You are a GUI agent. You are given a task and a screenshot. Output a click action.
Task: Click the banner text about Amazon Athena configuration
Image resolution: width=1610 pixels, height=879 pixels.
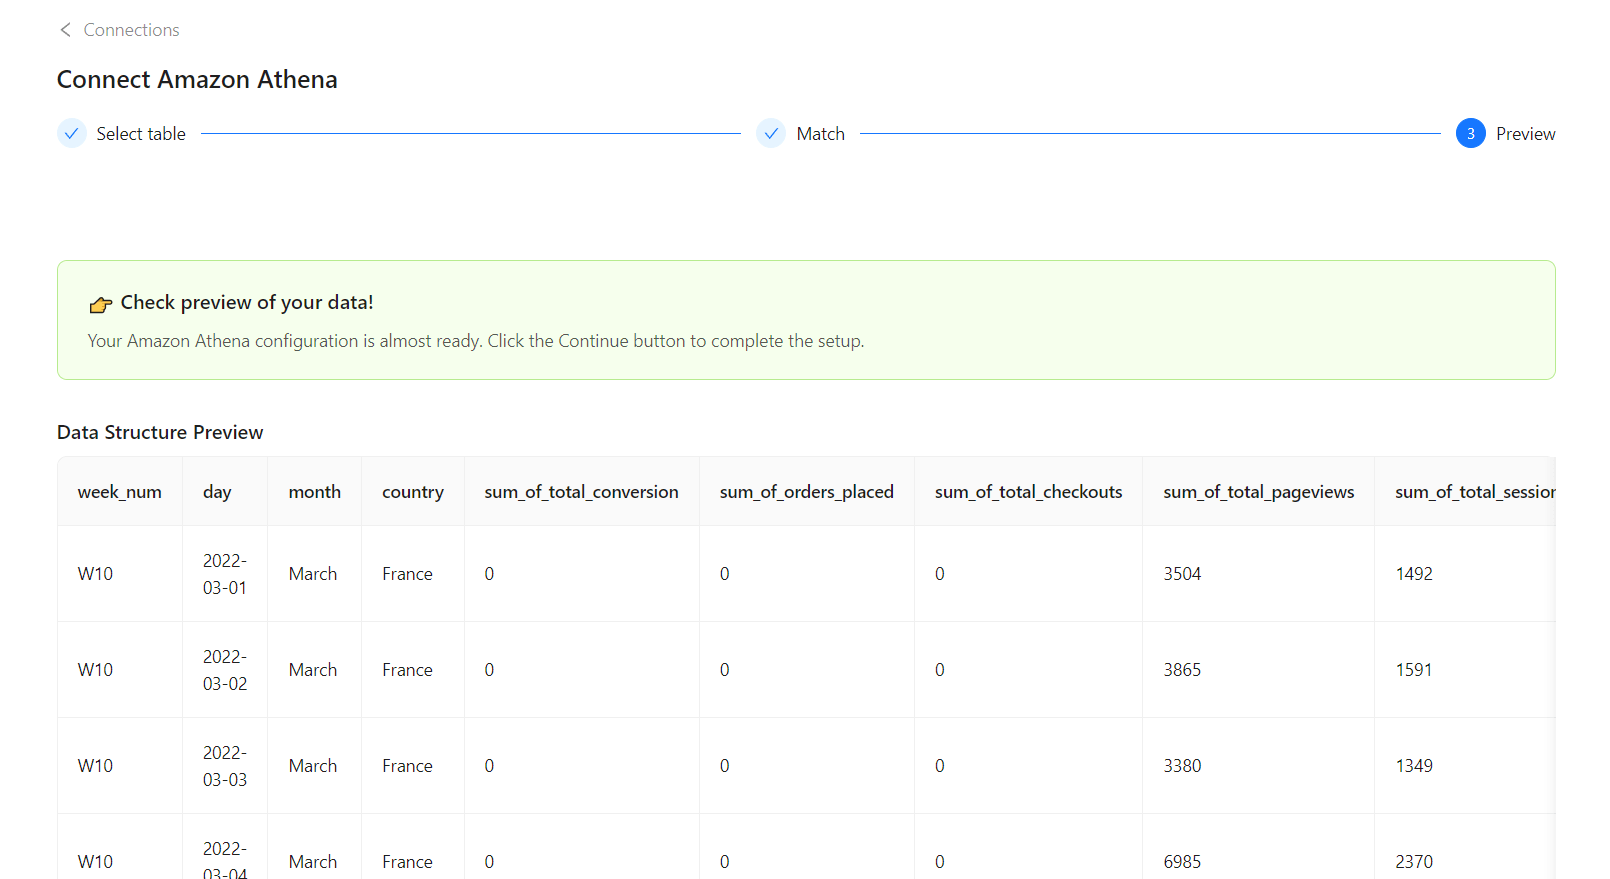pyautogui.click(x=476, y=341)
